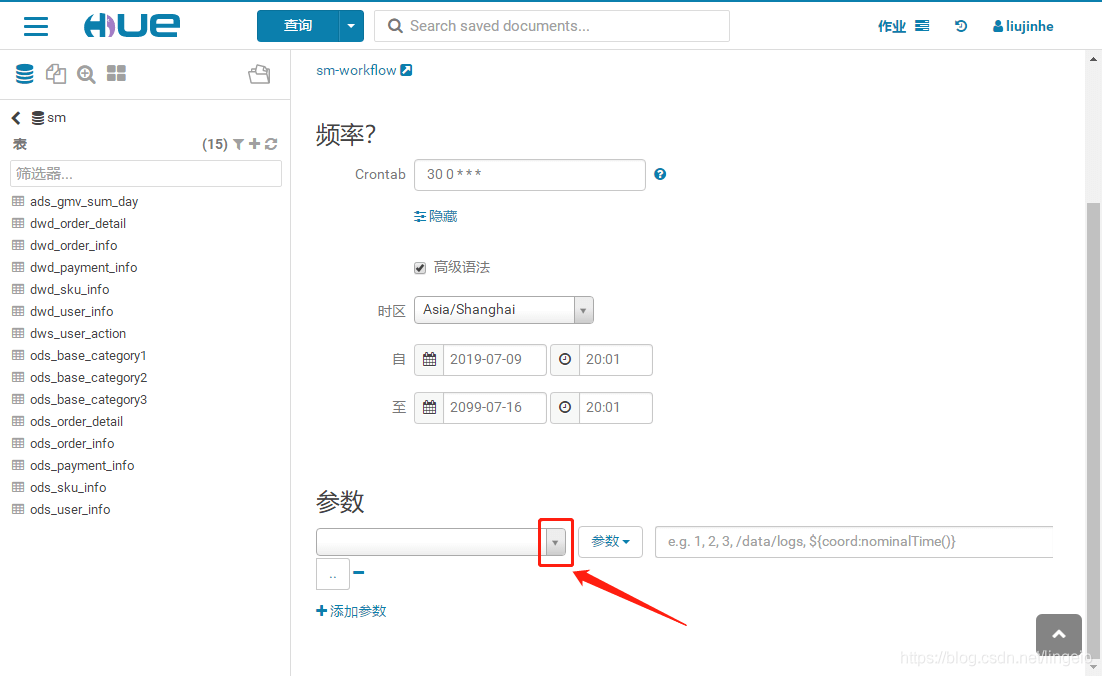Open the apps grid icon
This screenshot has height=676, width=1102.
(116, 73)
